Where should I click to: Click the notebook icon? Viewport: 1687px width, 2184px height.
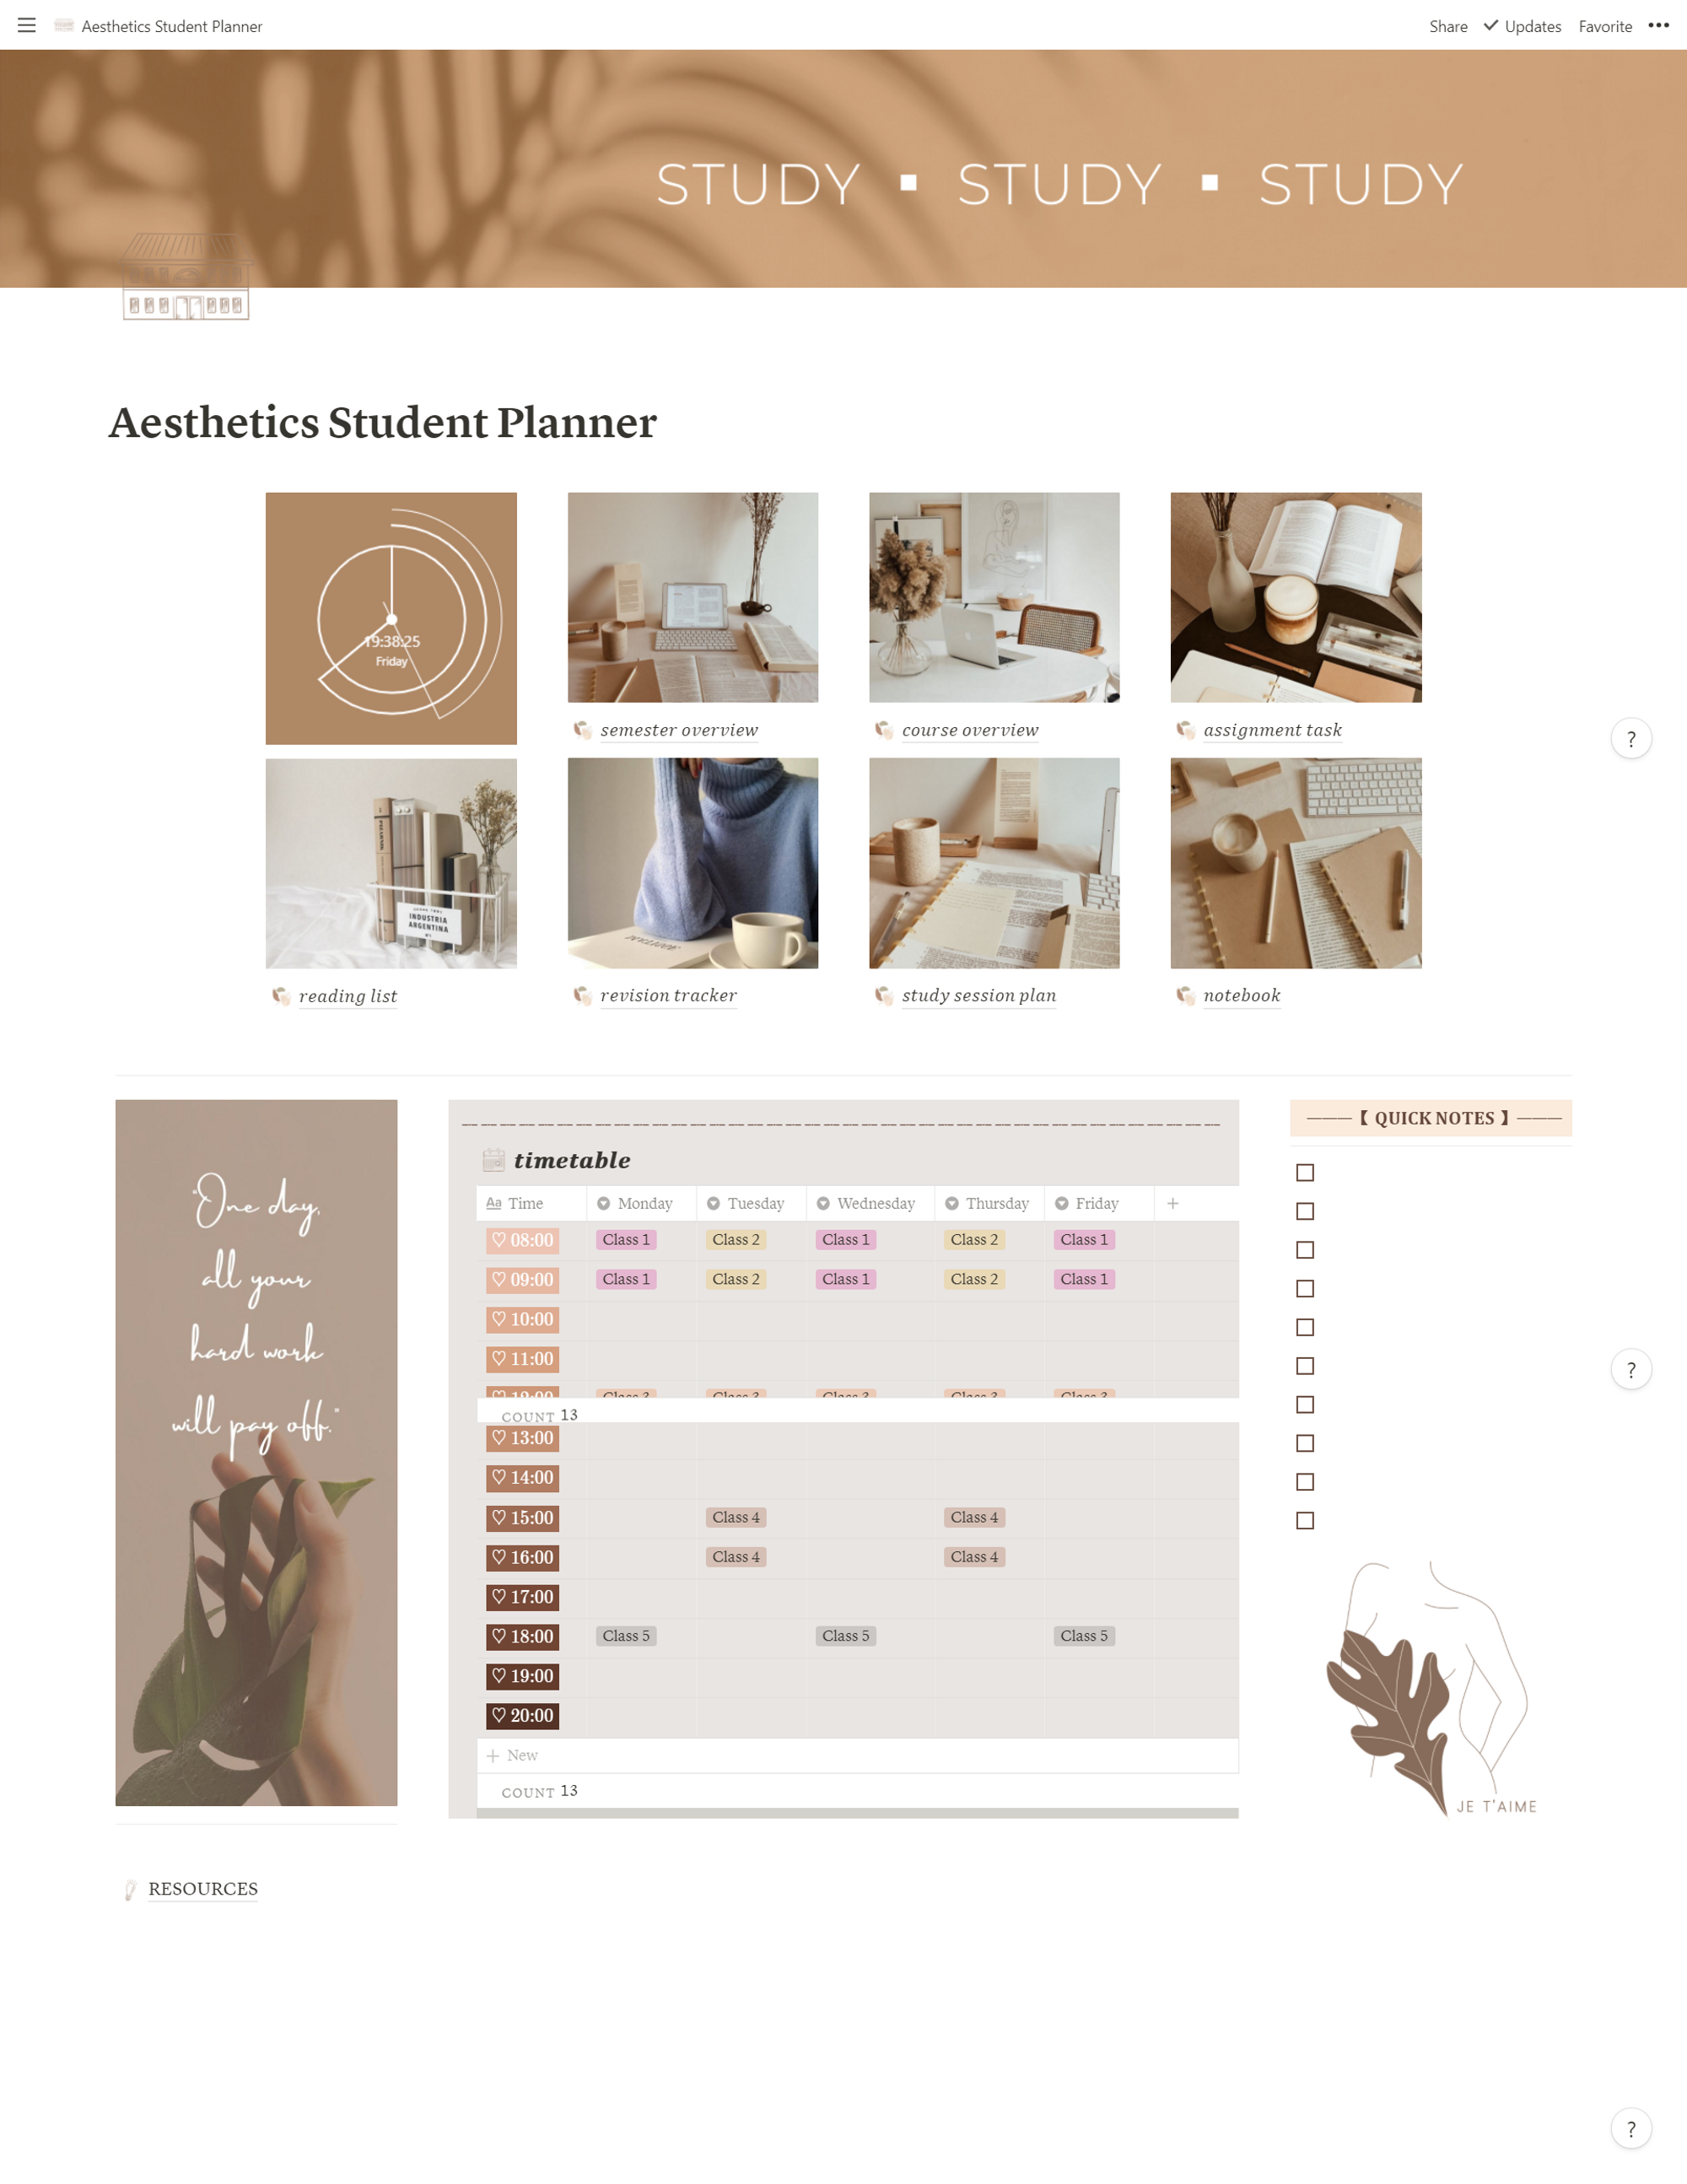pyautogui.click(x=1183, y=995)
